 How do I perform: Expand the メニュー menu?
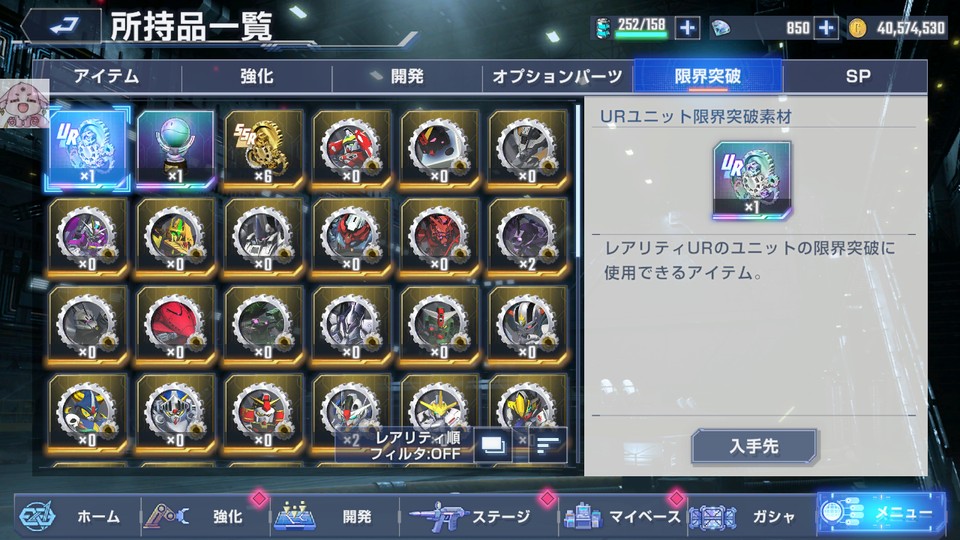(x=880, y=513)
